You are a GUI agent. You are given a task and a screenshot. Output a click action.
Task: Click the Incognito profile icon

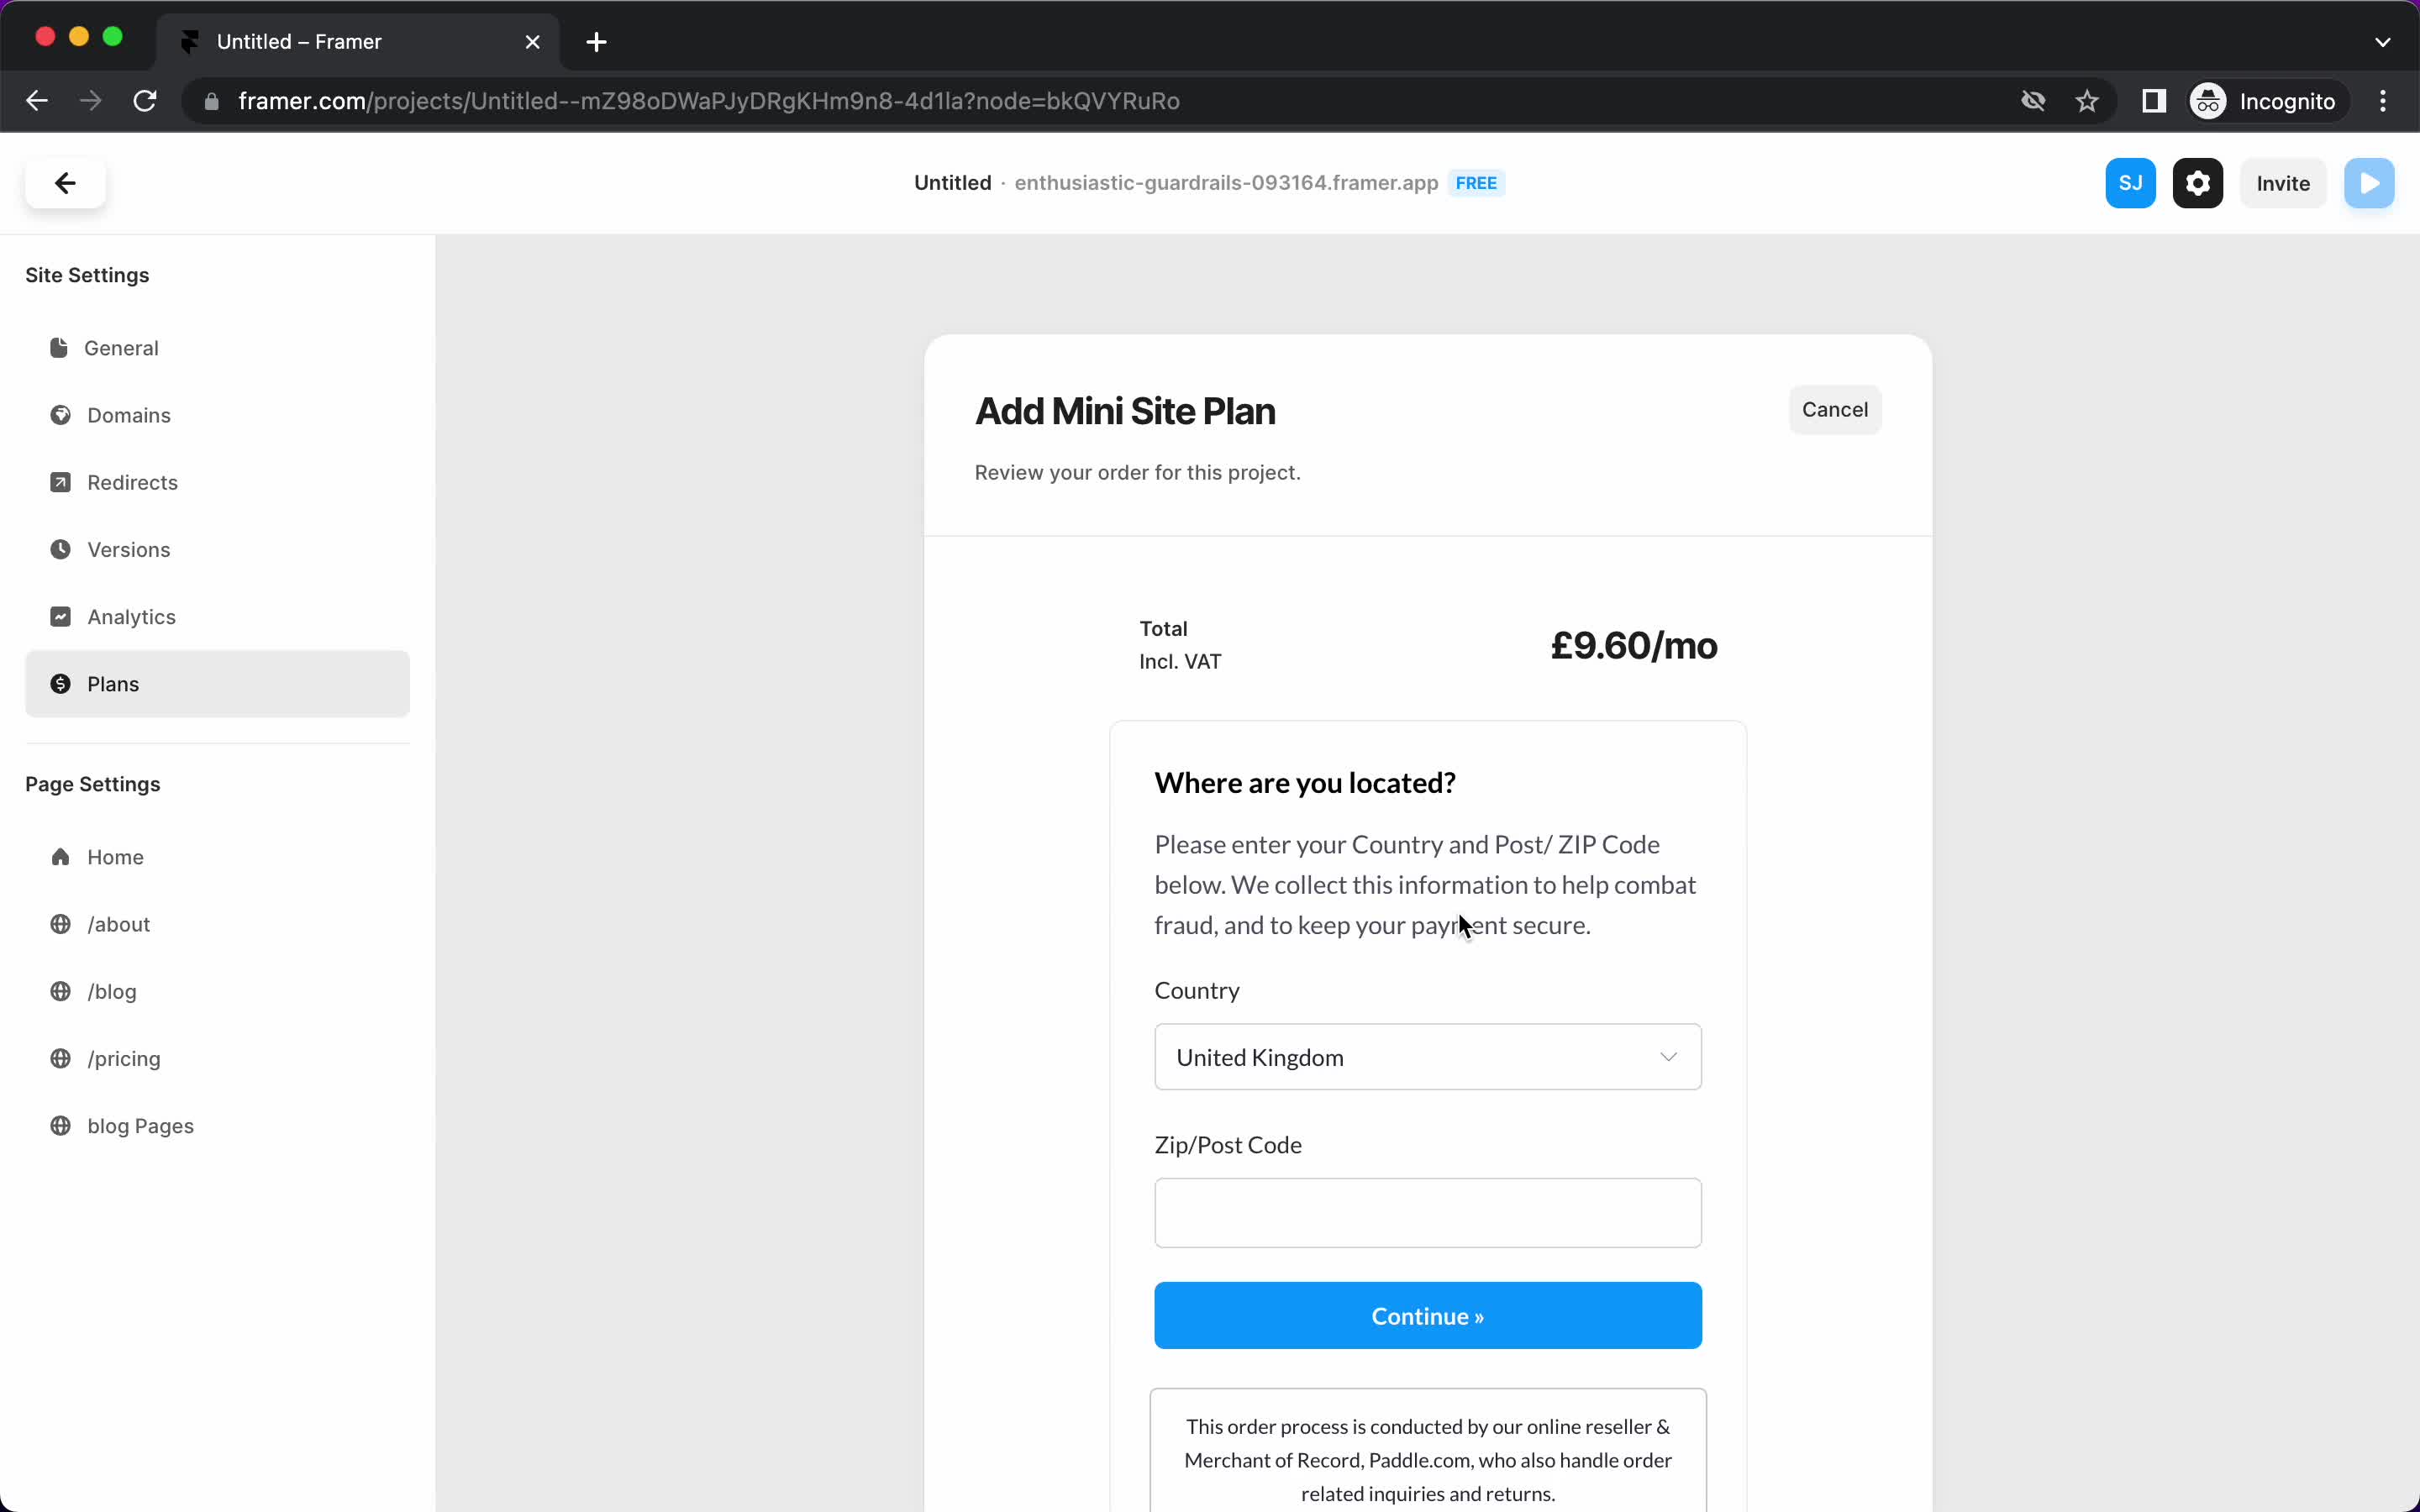pyautogui.click(x=2207, y=101)
